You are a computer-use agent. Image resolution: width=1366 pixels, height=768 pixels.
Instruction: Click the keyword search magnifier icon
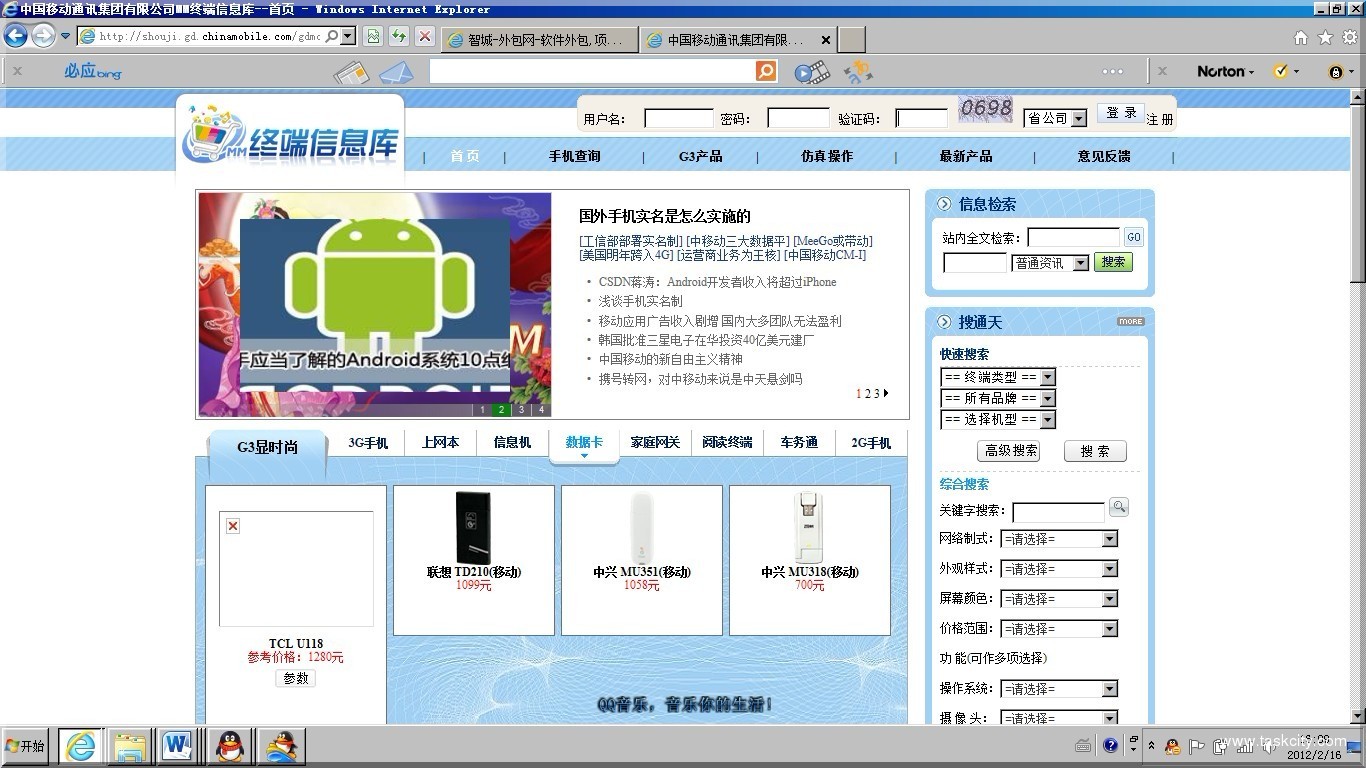(x=1119, y=507)
